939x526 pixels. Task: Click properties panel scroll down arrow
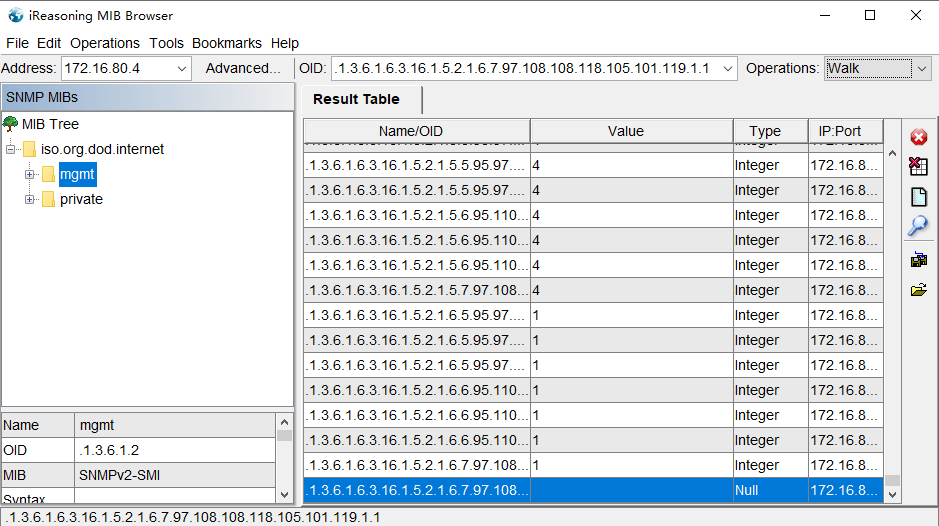click(284, 495)
